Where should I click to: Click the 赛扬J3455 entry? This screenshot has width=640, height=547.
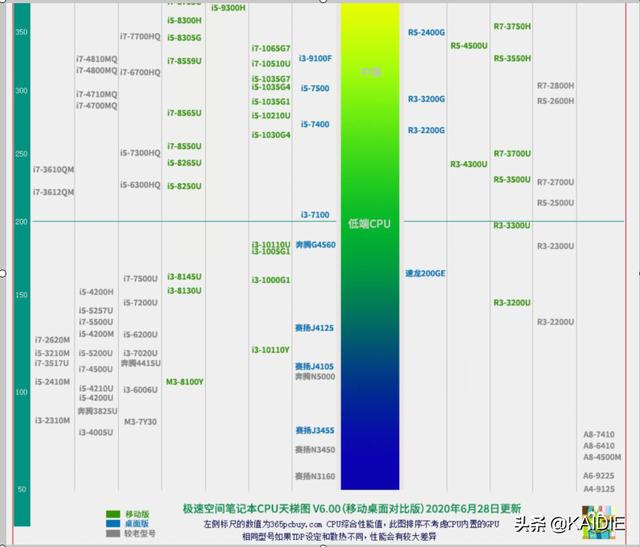[315, 430]
